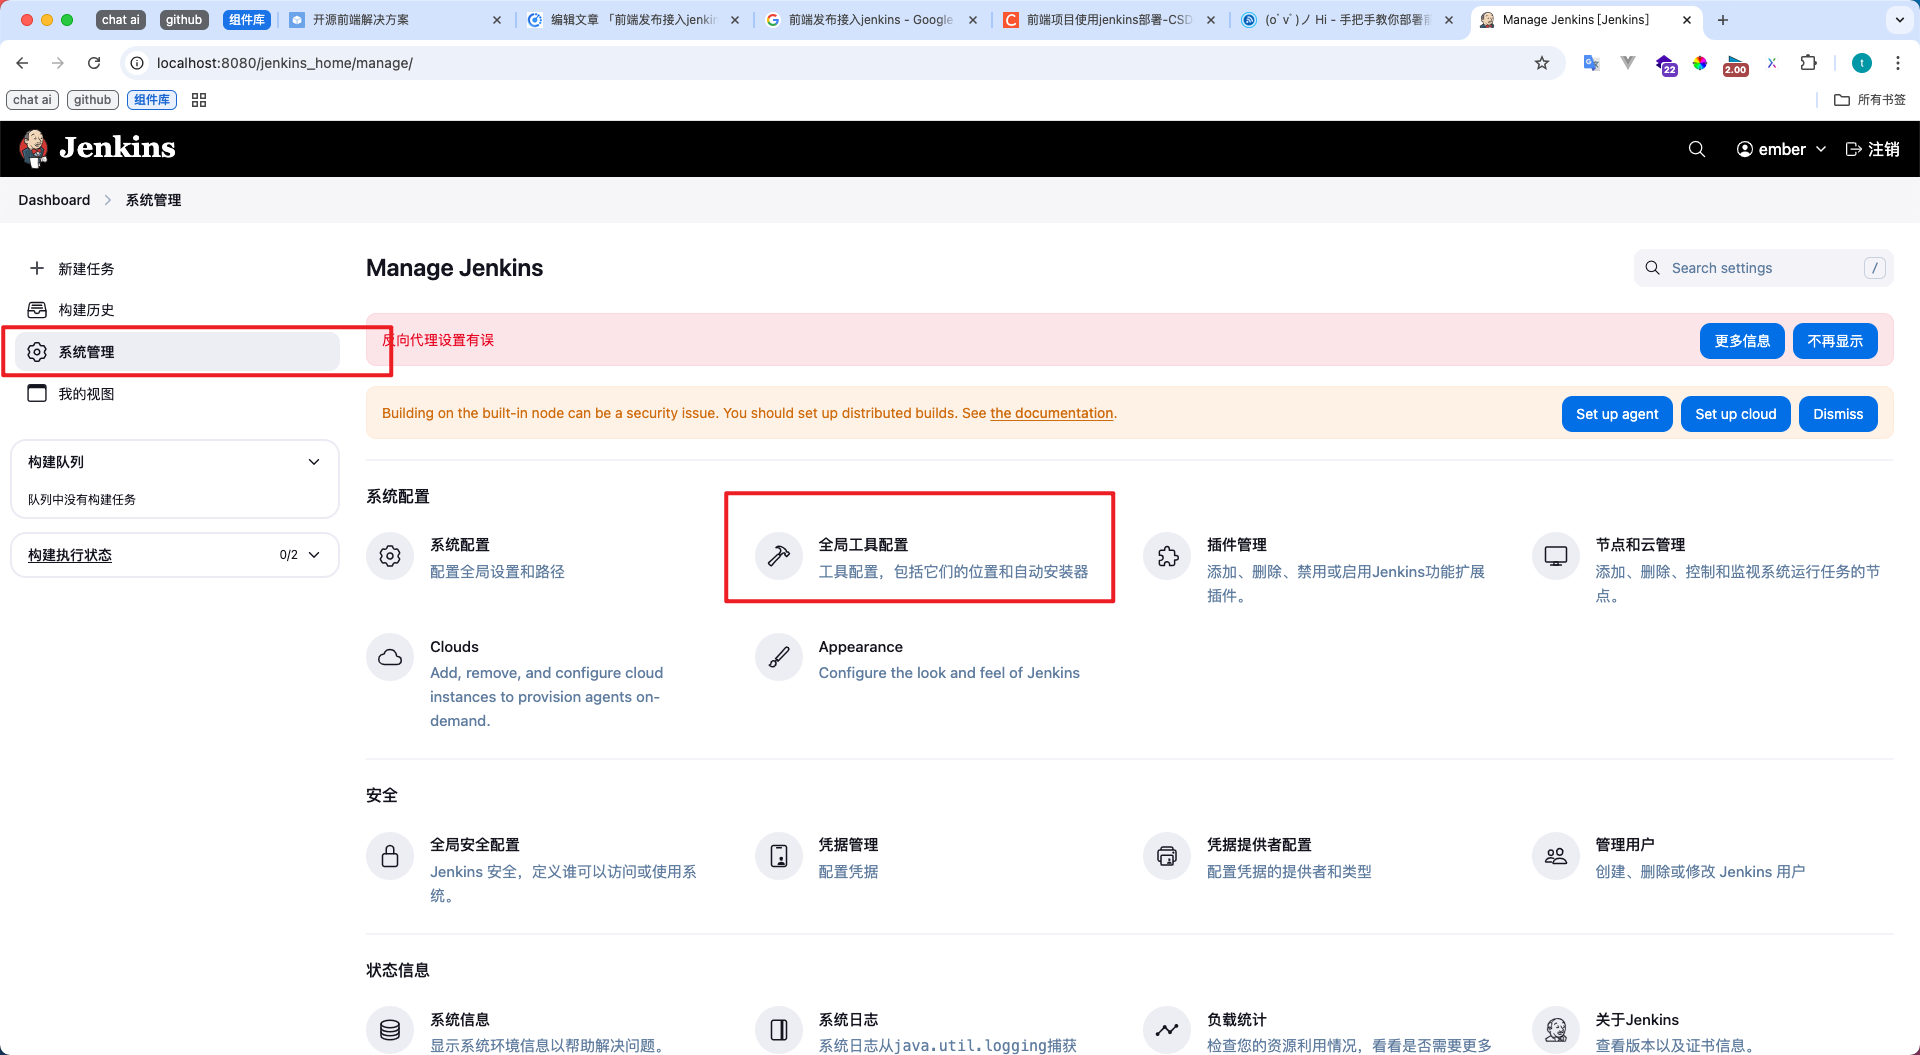1920x1055 pixels.
Task: Click Chrome profile avatar
Action: click(x=1862, y=63)
